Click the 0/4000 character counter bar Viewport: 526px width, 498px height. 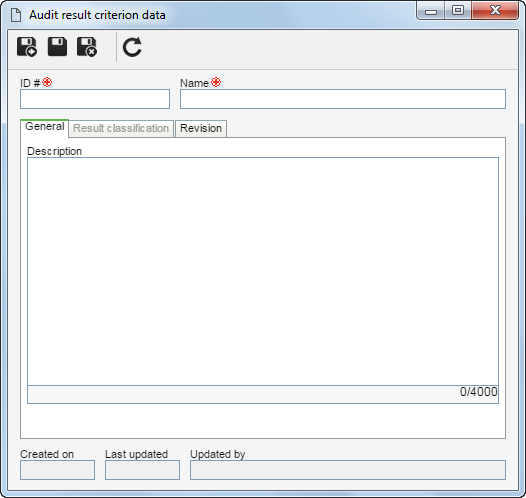(x=263, y=394)
